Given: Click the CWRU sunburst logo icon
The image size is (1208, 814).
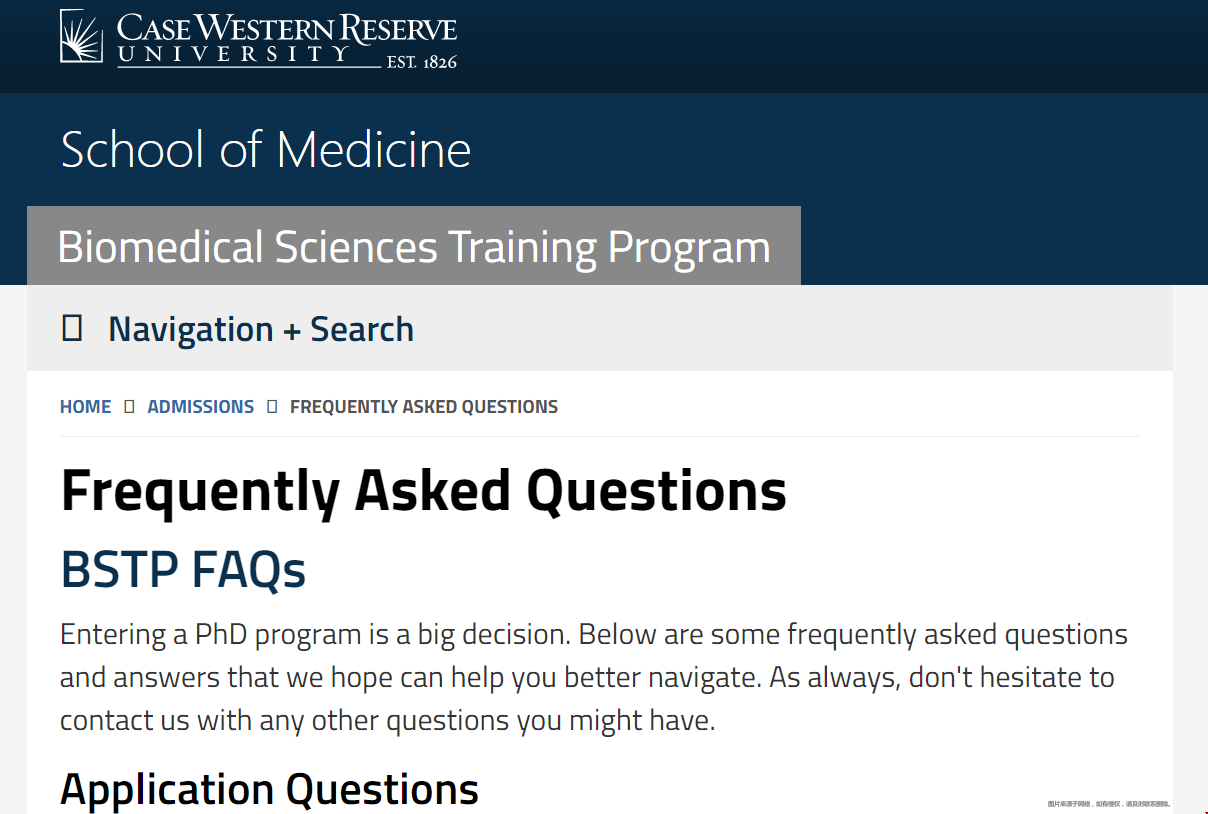Looking at the screenshot, I should [x=81, y=36].
